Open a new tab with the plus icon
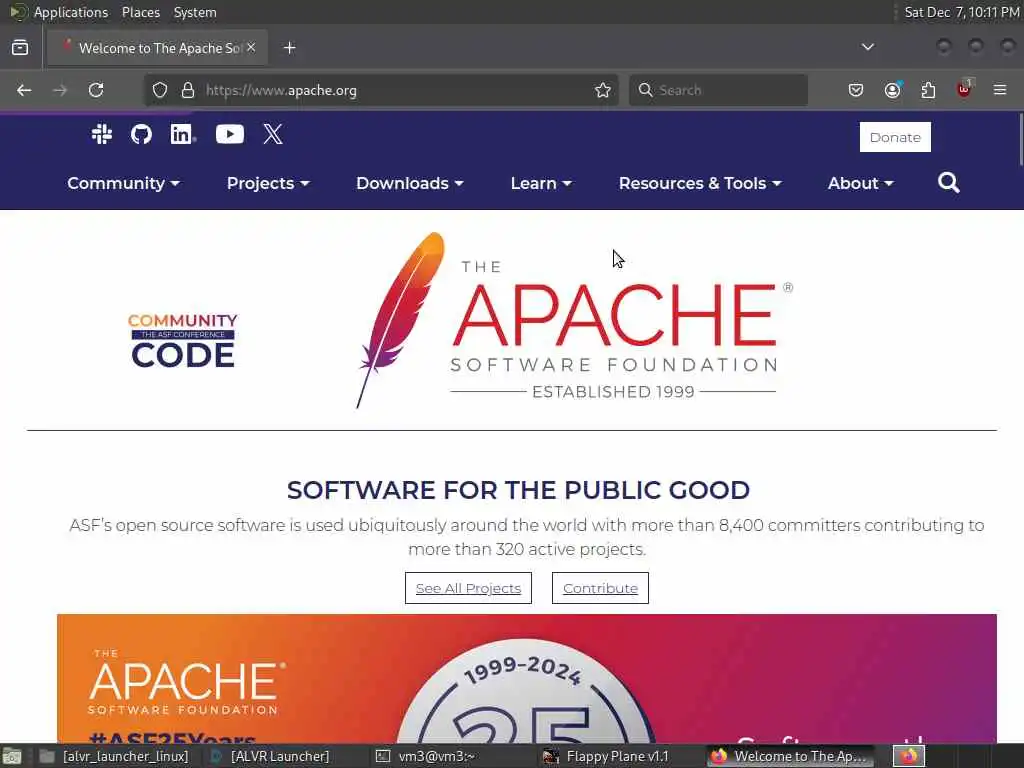The width and height of the screenshot is (1024, 768). coord(290,48)
